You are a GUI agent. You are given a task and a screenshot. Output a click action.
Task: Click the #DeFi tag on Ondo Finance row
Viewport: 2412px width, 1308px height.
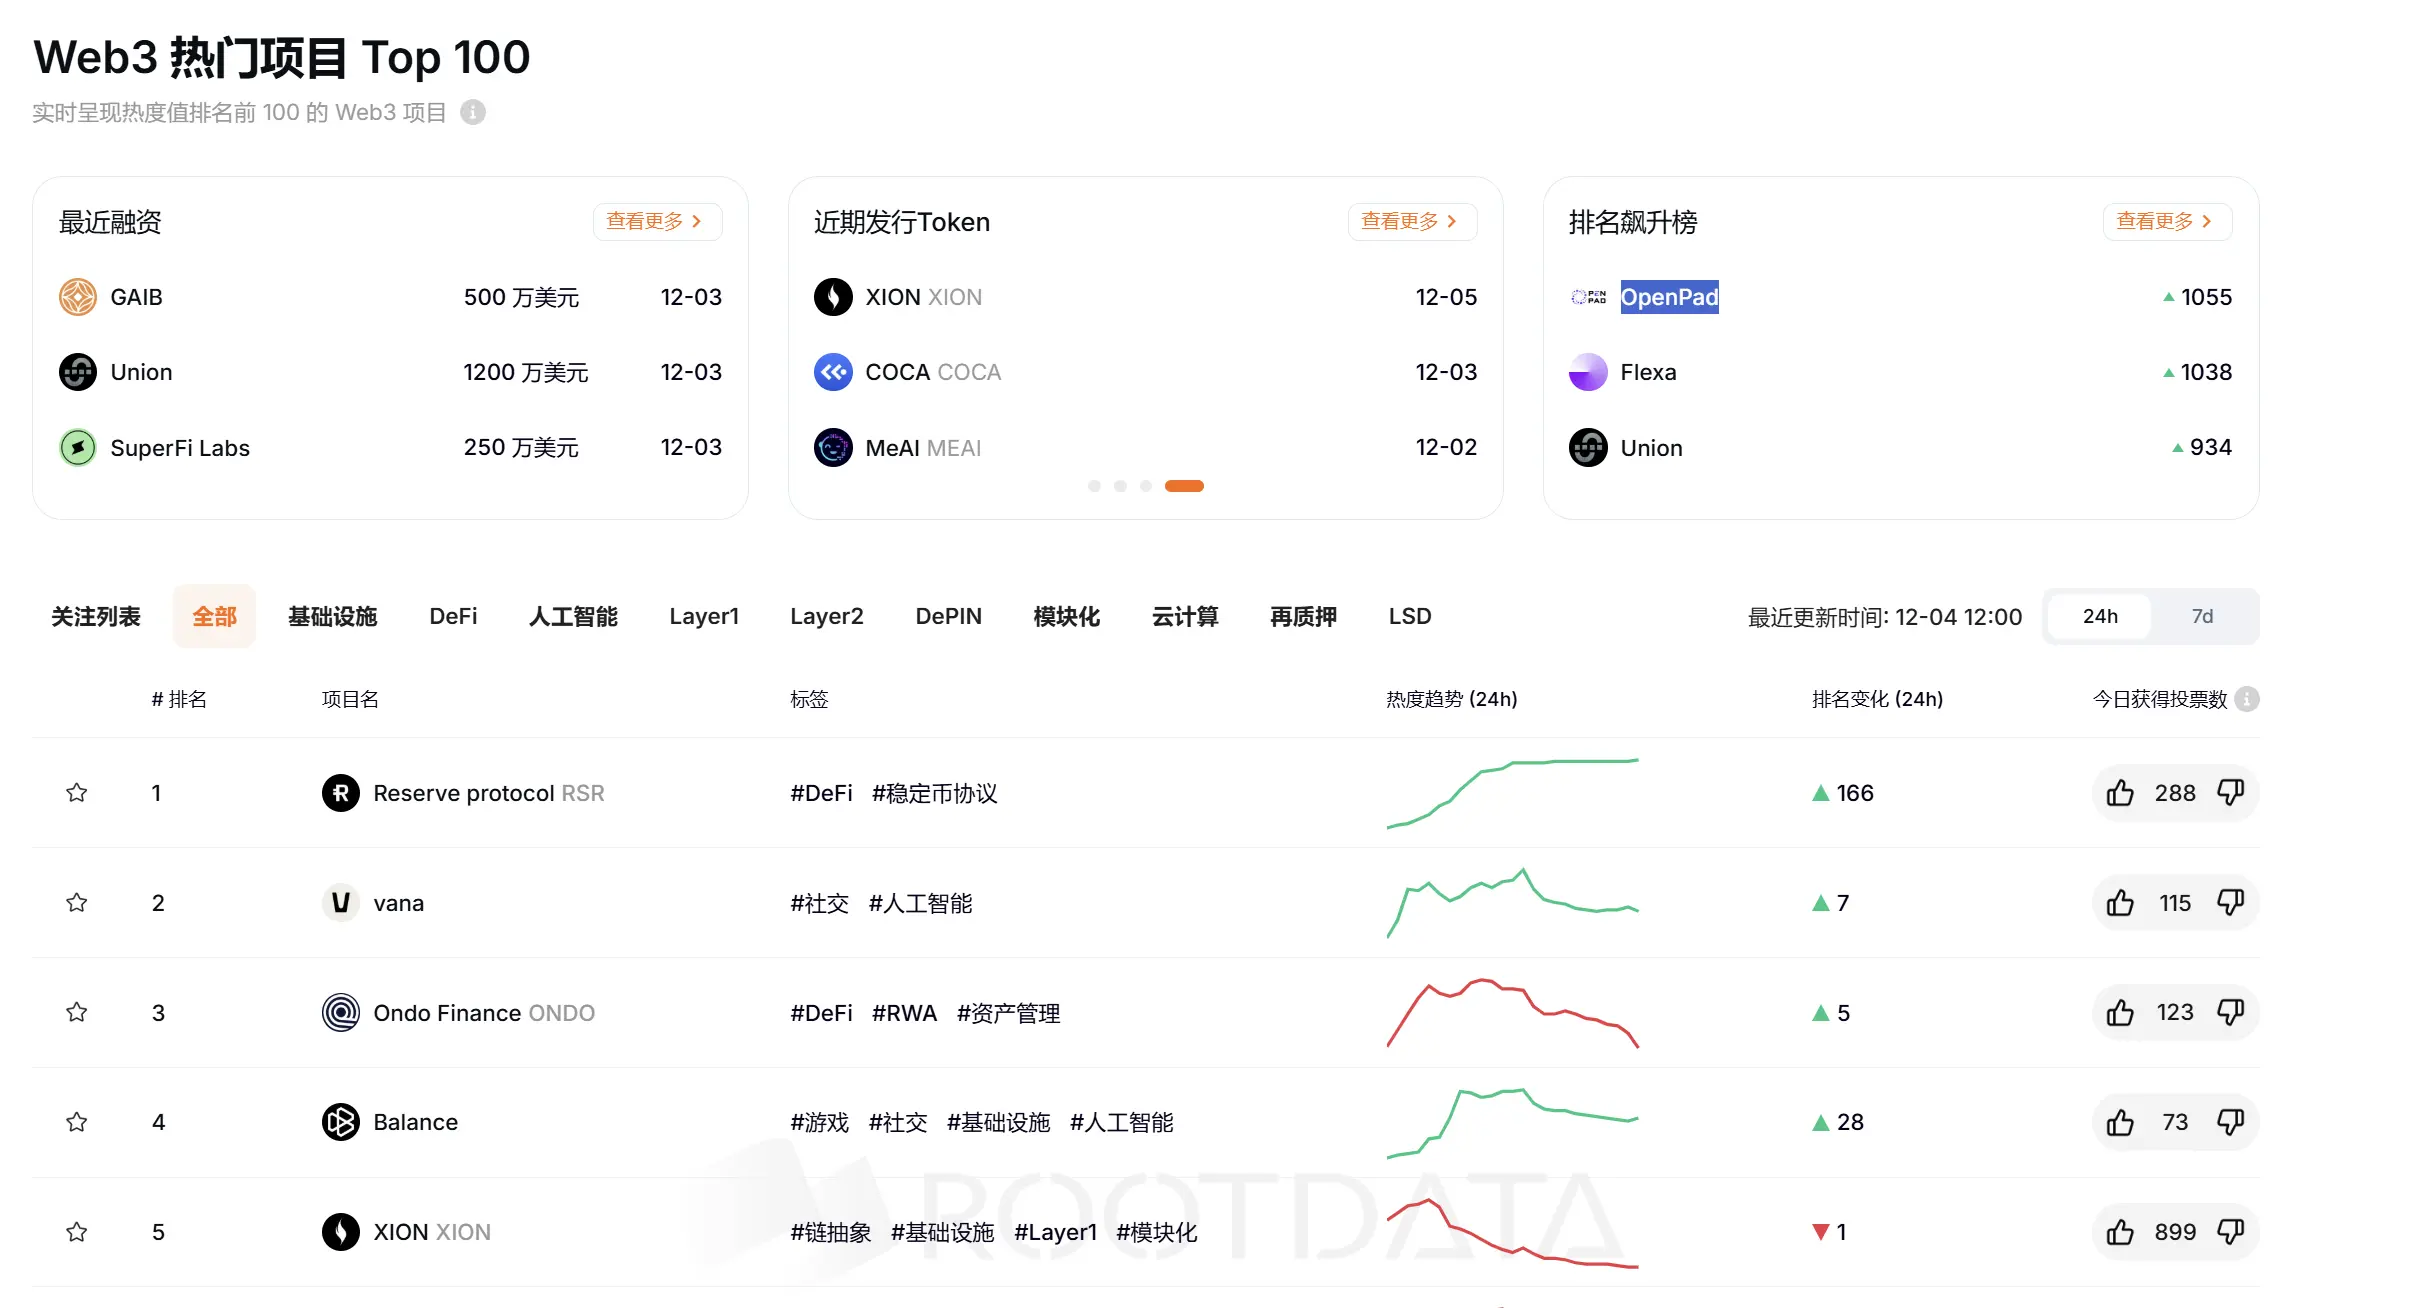(821, 1012)
